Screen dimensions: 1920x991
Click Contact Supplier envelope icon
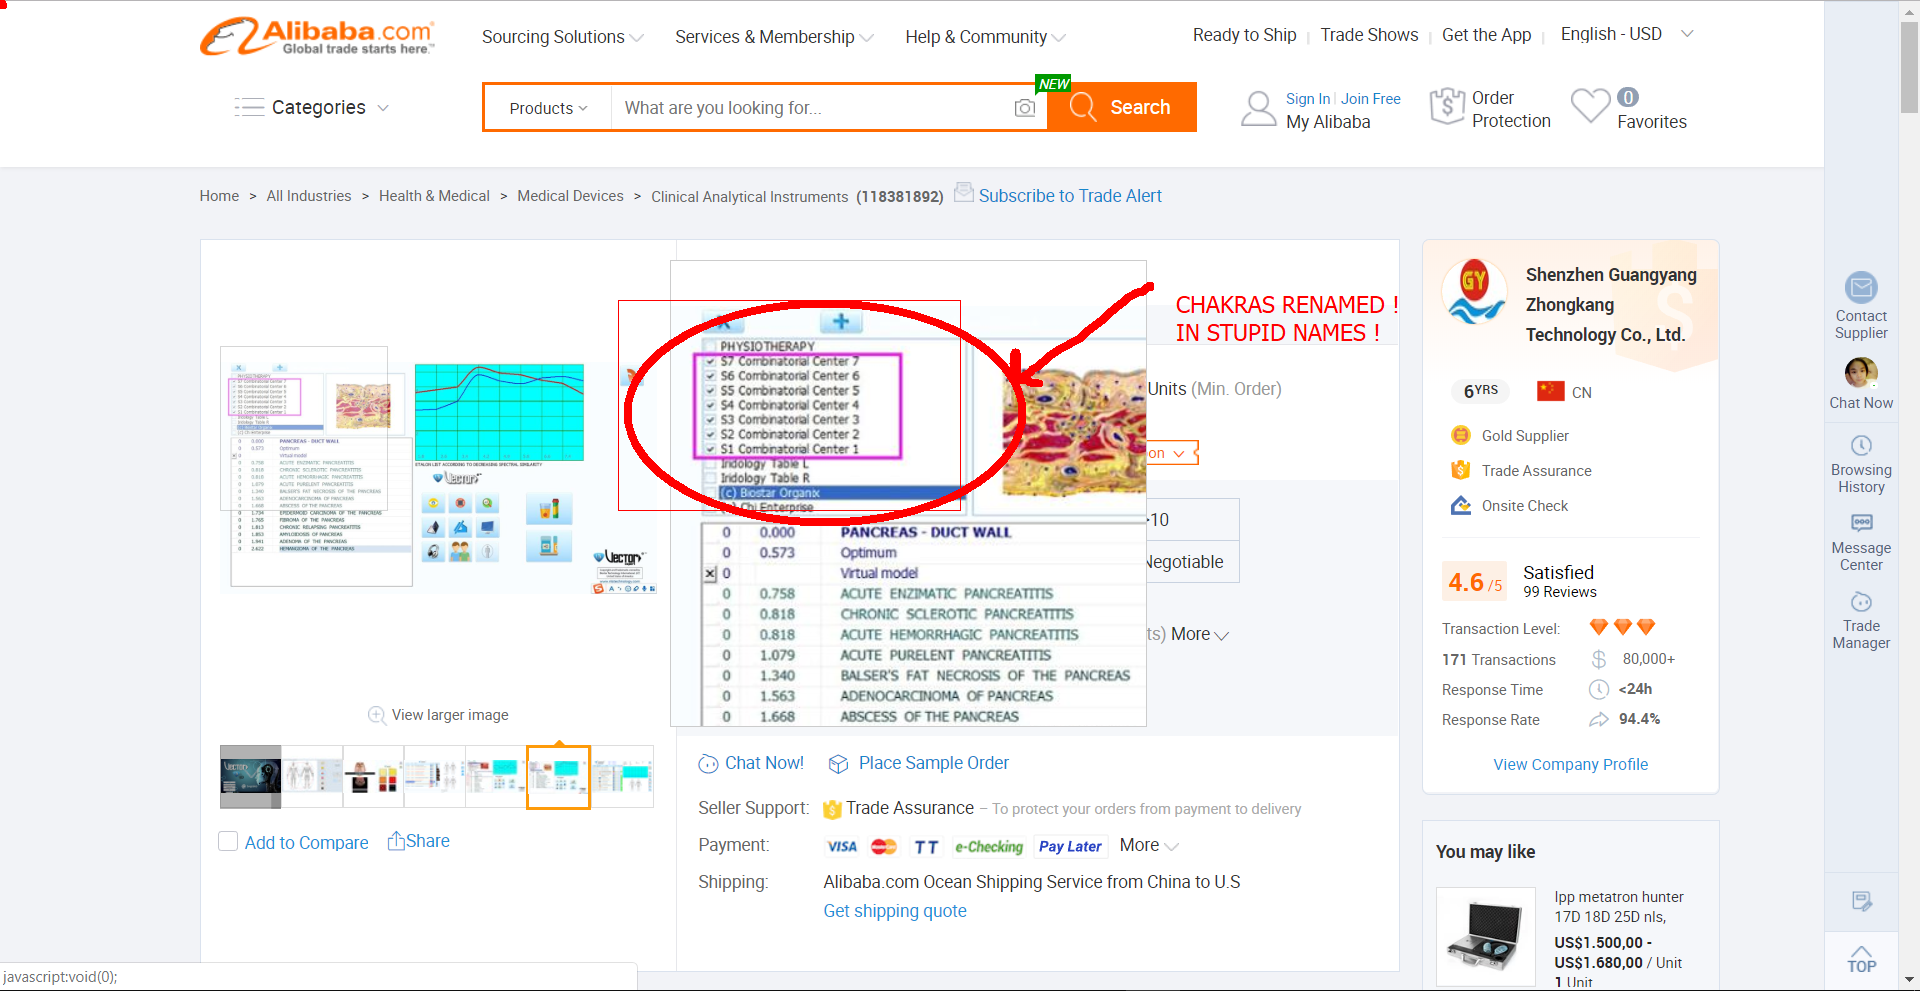(1860, 288)
